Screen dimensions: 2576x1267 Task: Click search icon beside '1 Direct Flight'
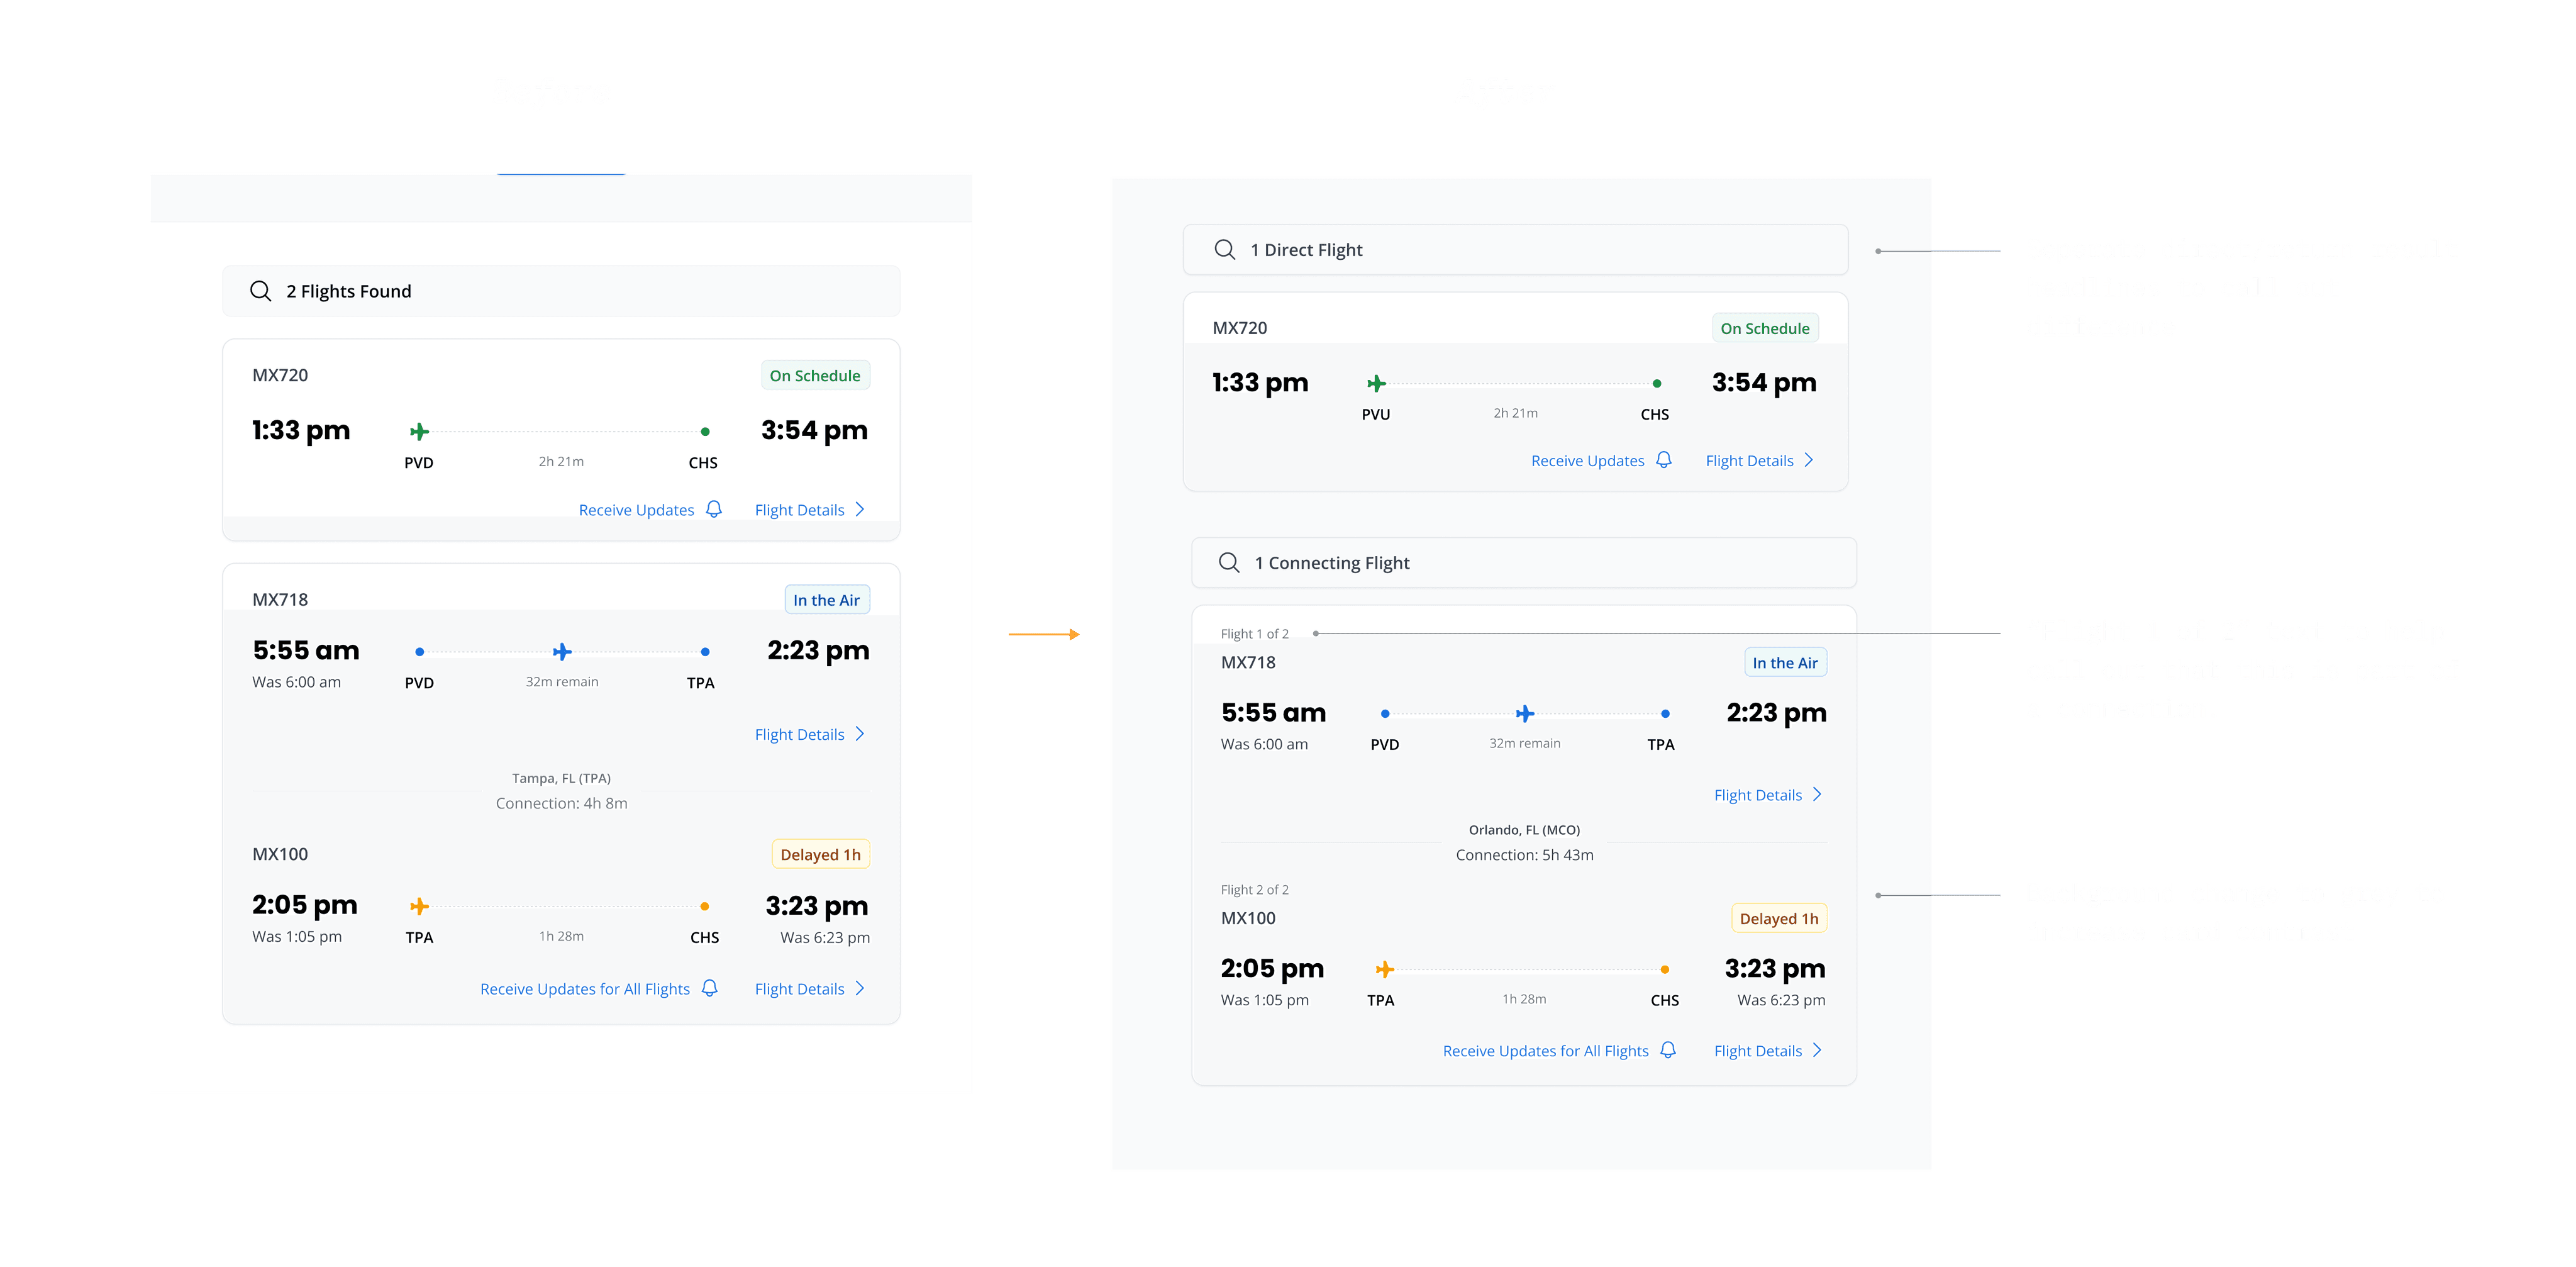[1224, 249]
